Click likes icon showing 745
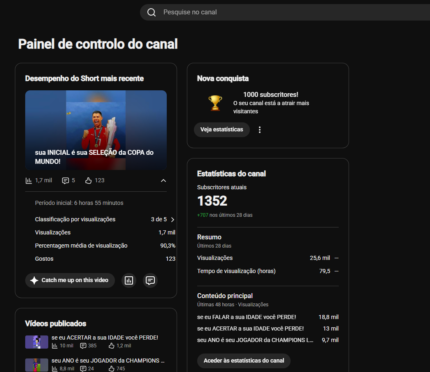 coord(112,369)
